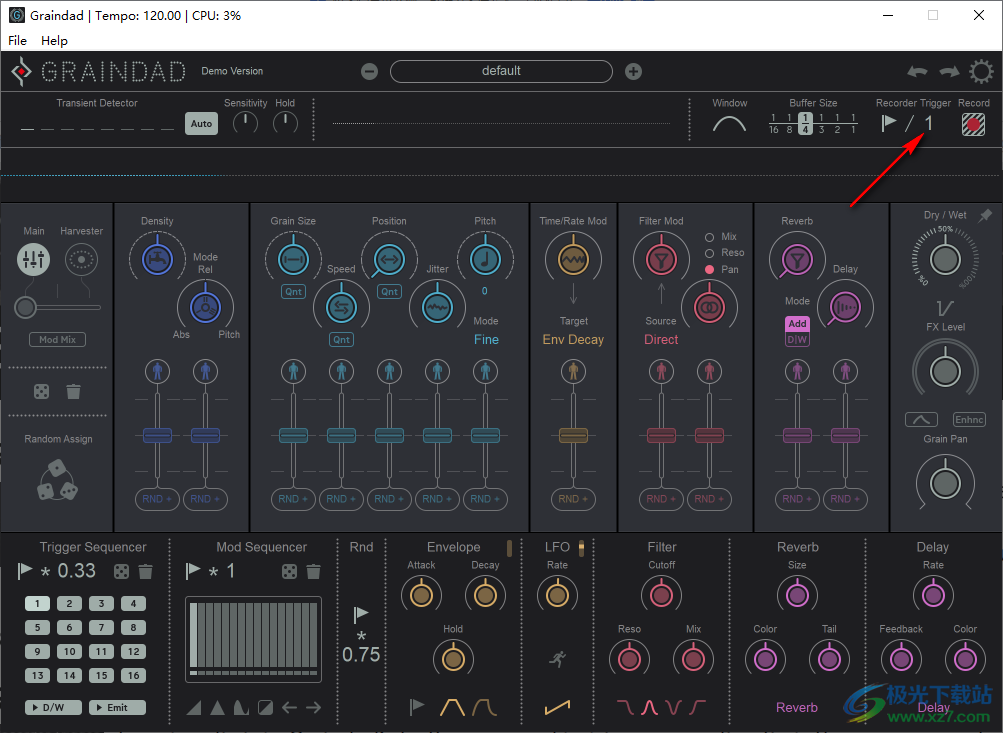
Task: Select the Add reverb mode
Action: (x=797, y=324)
